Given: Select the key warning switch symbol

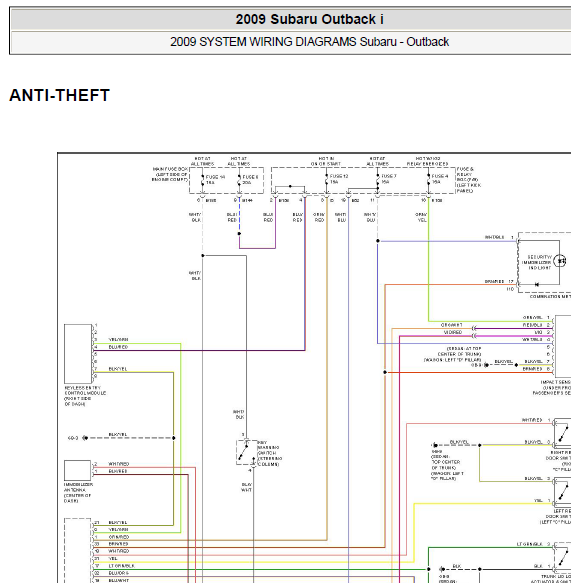Looking at the screenshot, I should (x=246, y=452).
